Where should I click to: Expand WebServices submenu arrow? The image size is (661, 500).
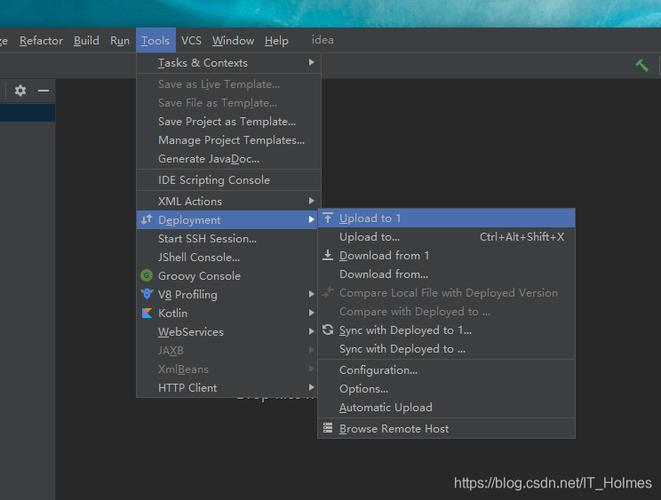click(311, 331)
